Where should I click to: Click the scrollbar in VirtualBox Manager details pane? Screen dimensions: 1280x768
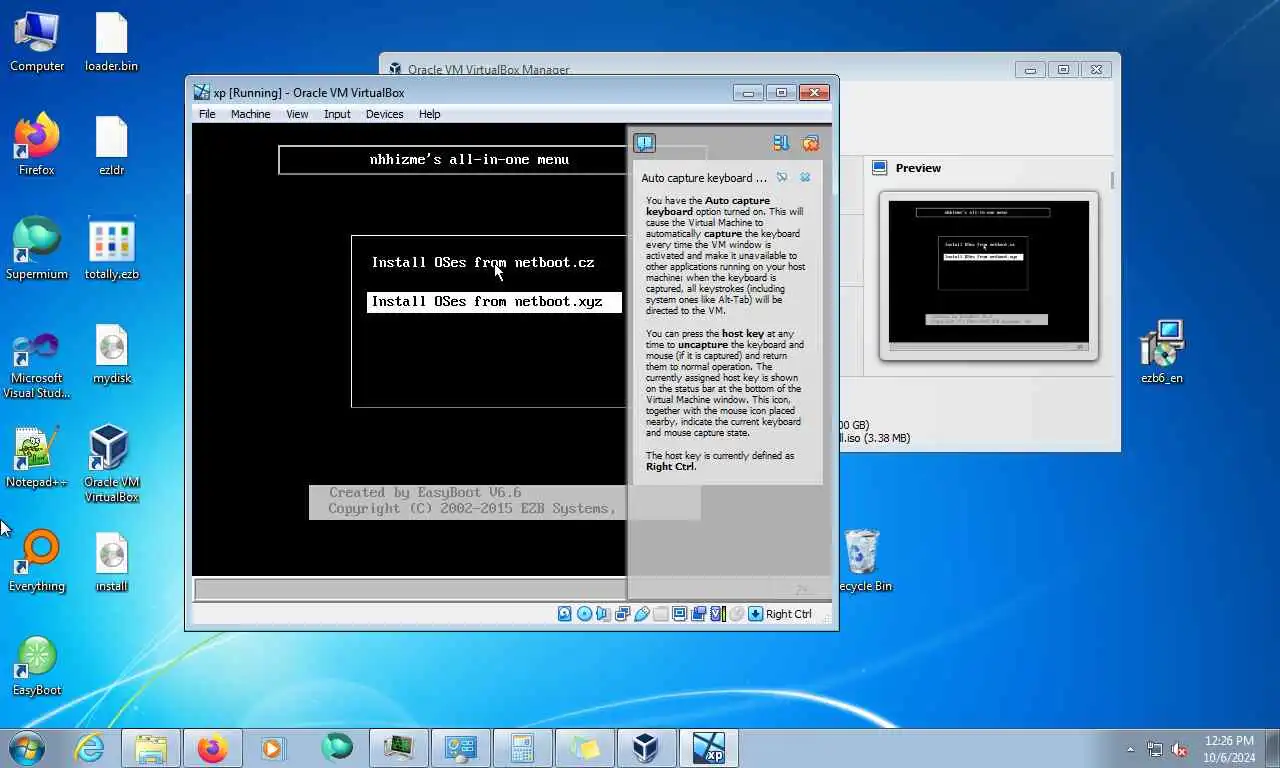coord(1112,179)
